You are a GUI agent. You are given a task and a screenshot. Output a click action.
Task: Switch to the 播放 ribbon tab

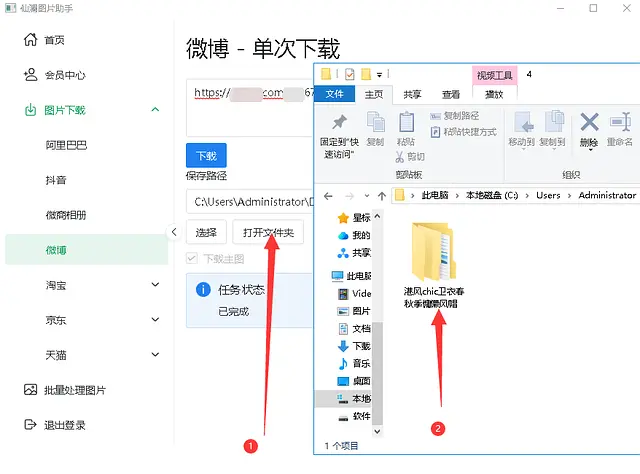494,95
